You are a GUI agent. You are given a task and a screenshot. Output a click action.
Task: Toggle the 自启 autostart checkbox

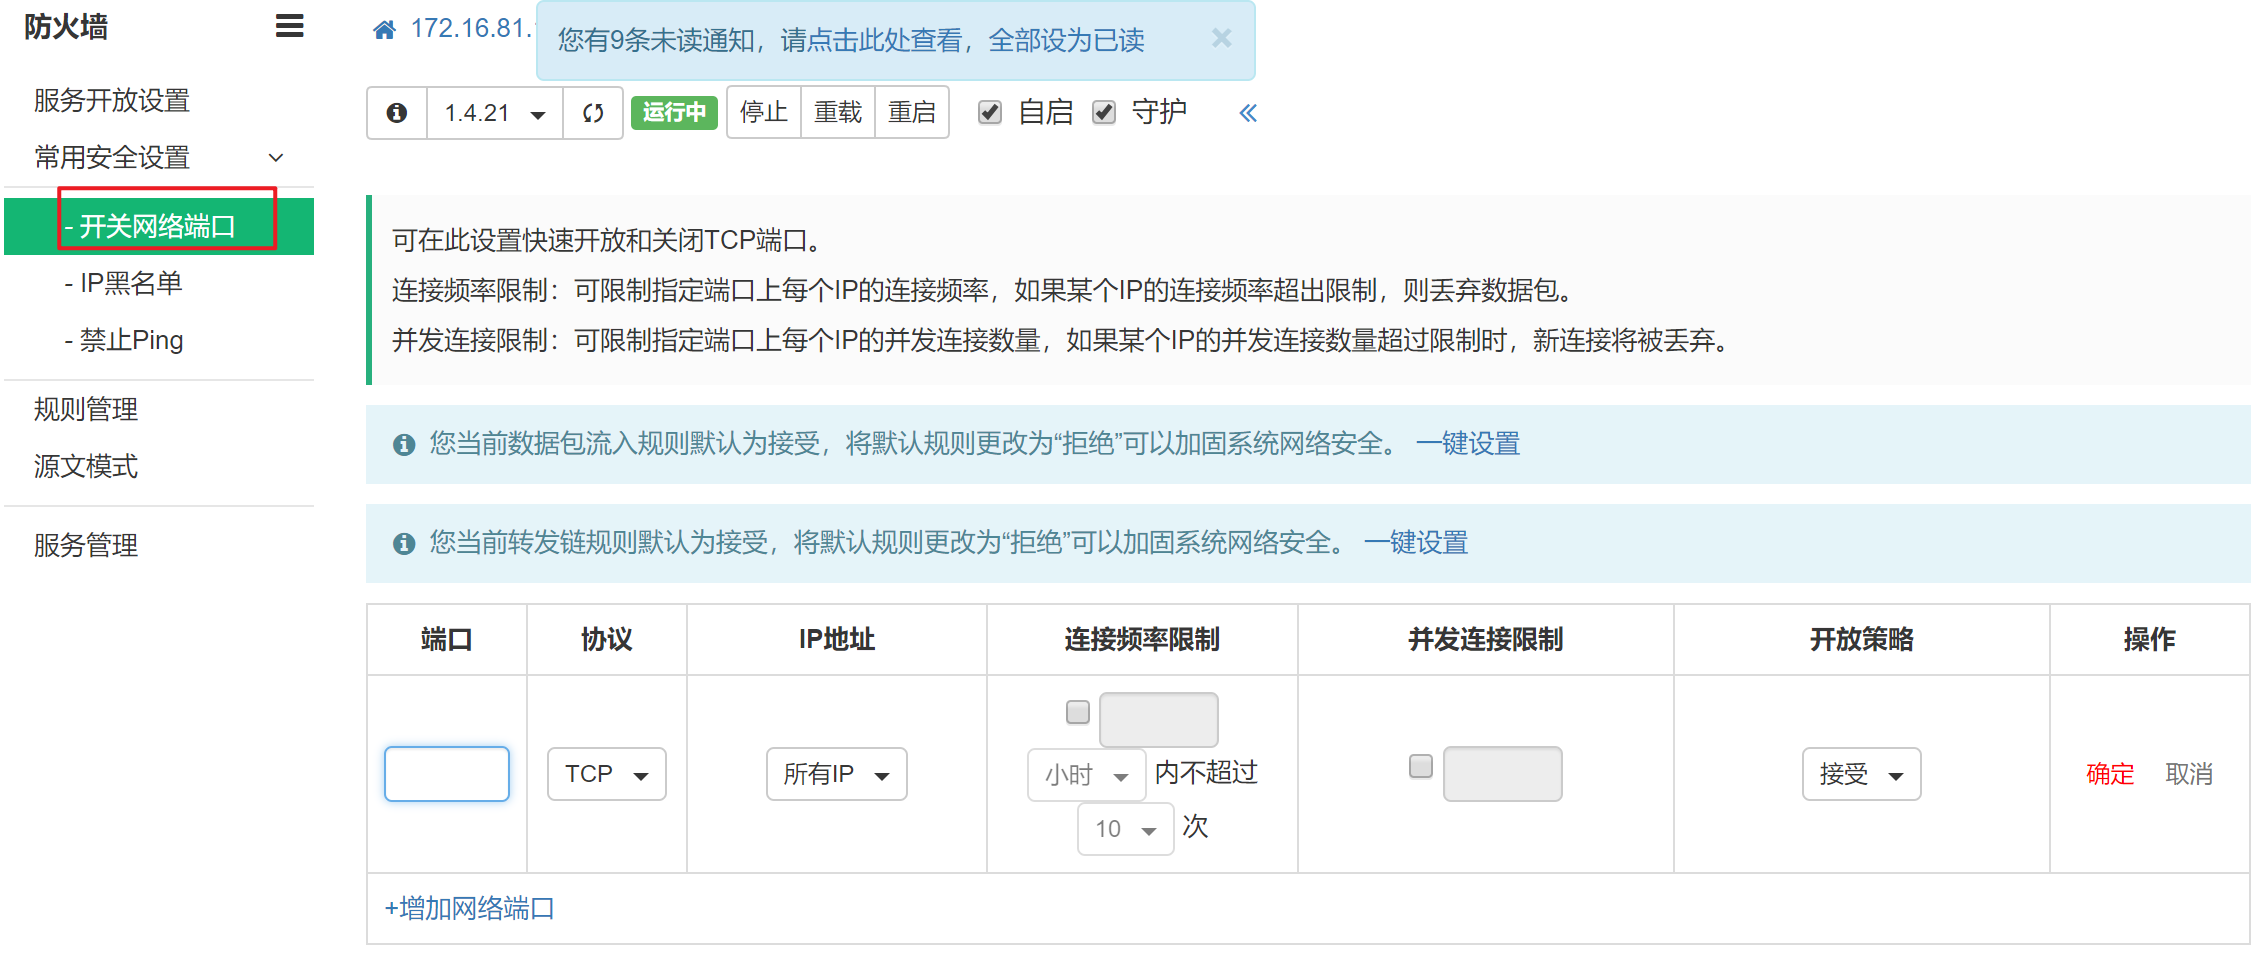(x=990, y=112)
